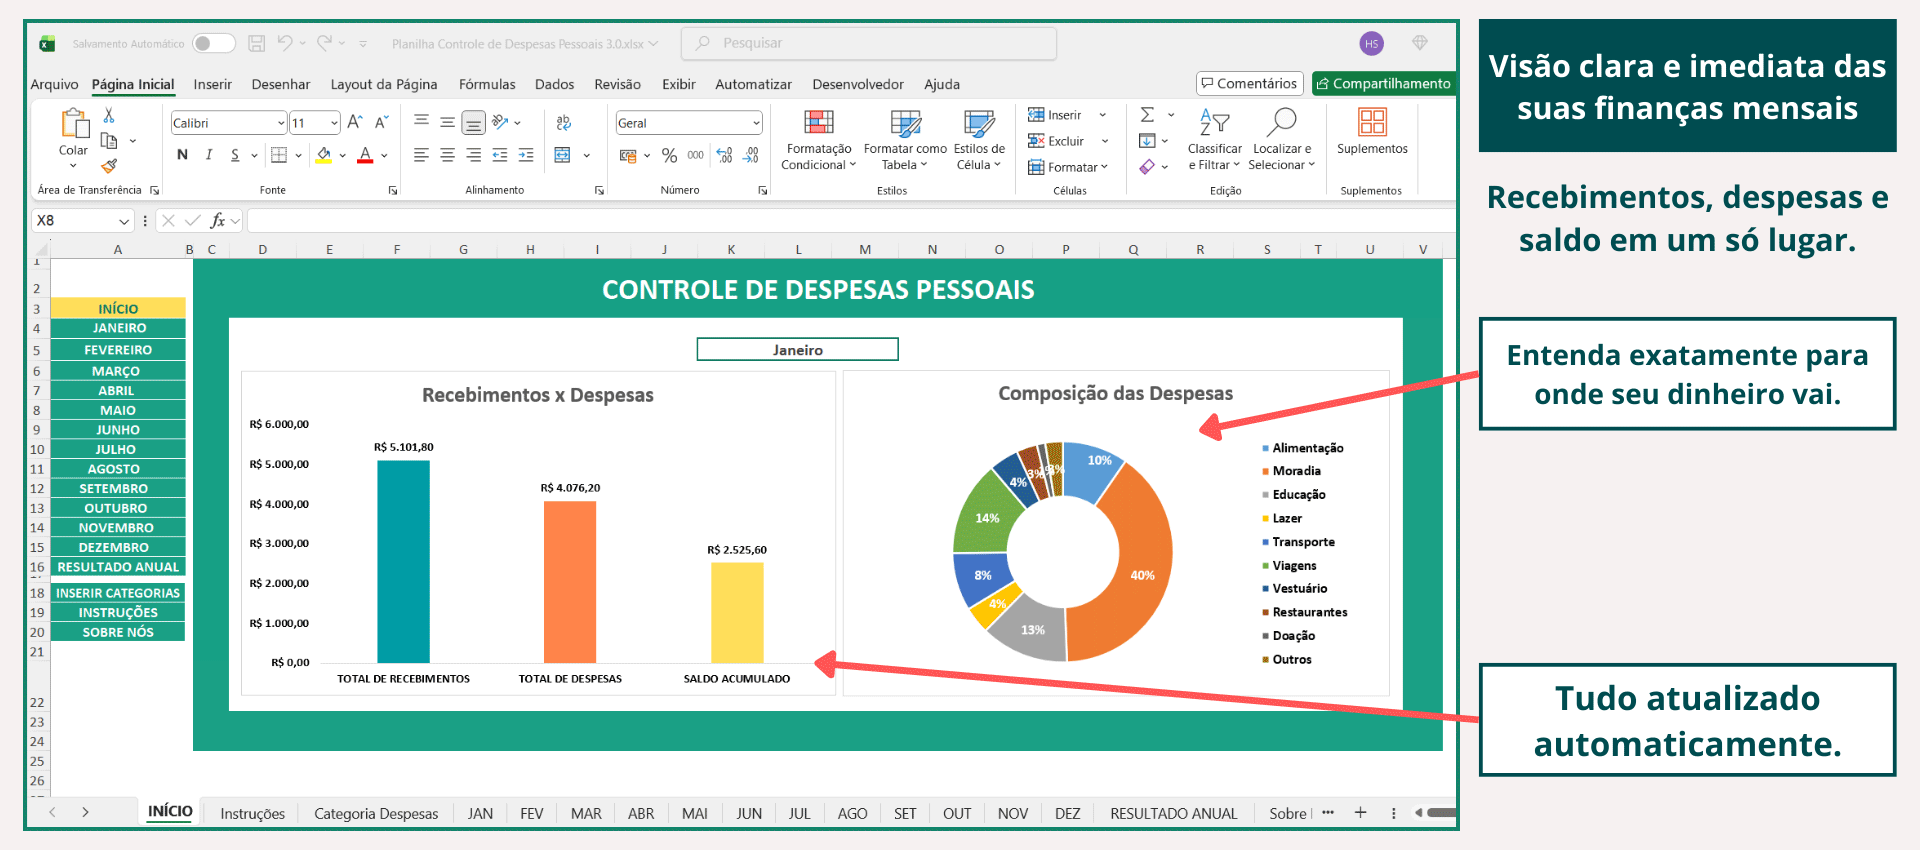Screen dimensions: 1920x850
Task: Align text to the top
Action: tap(421, 122)
